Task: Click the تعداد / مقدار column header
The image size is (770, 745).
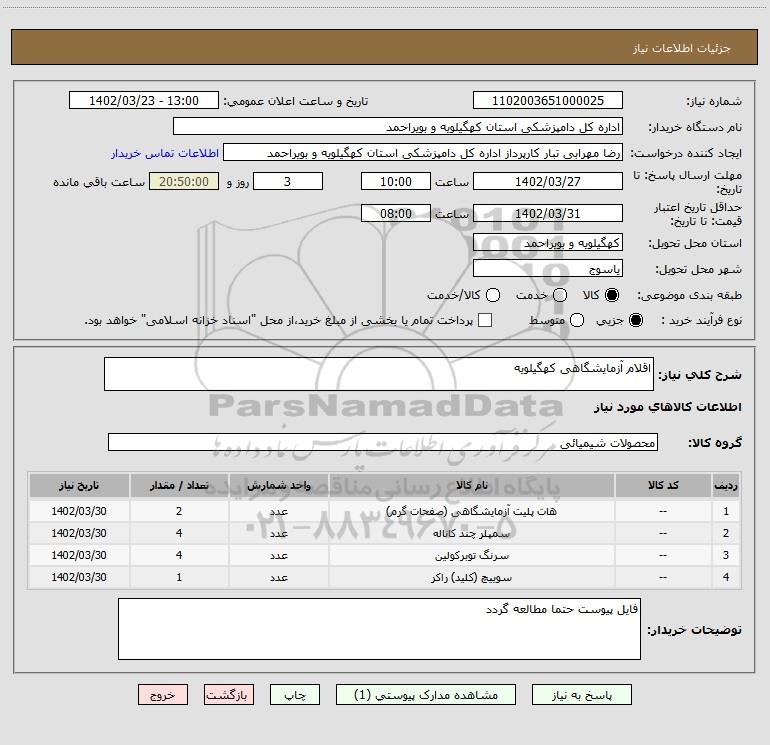Action: [179, 485]
